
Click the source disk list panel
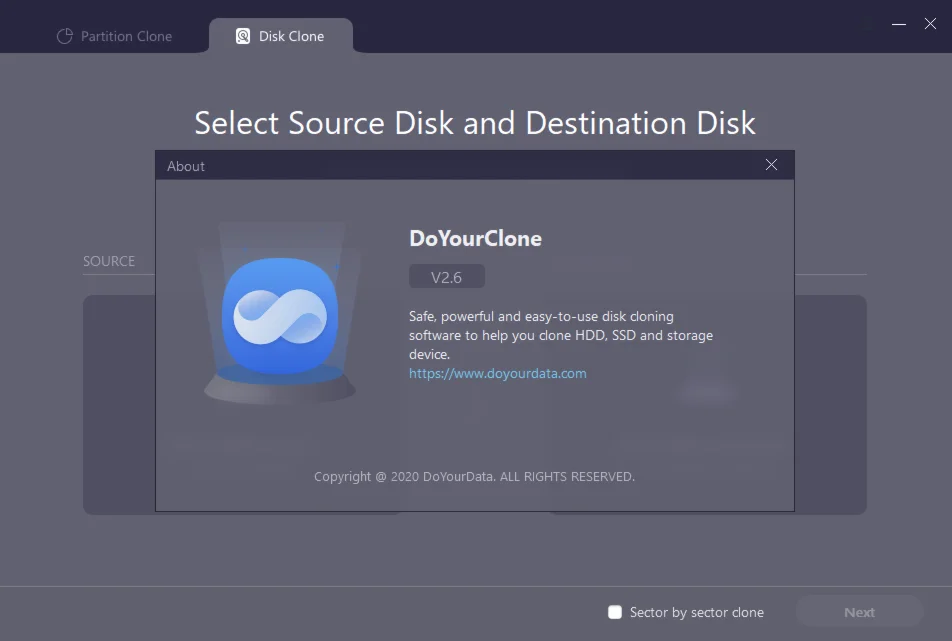(x=118, y=400)
